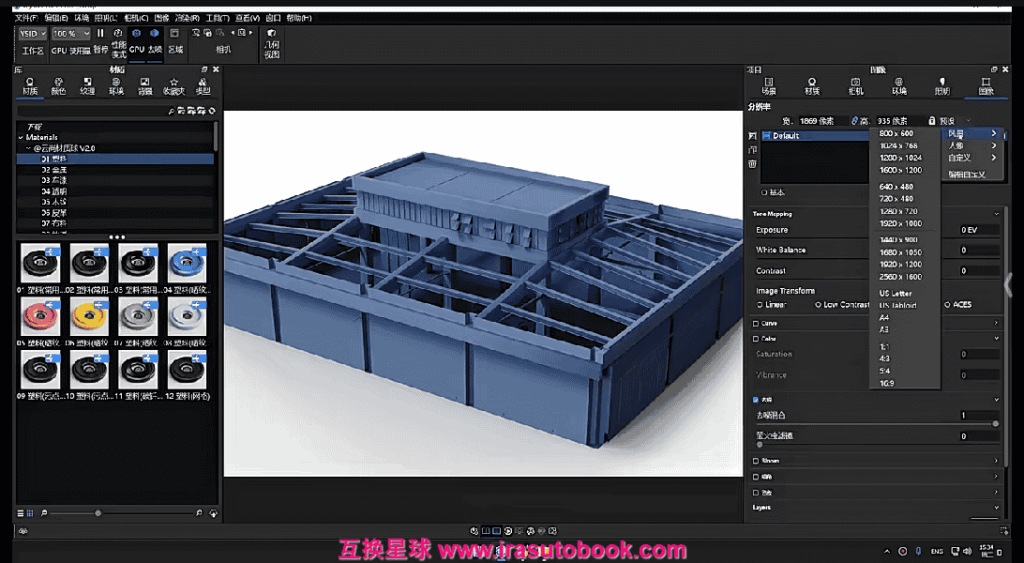Collapse the Tone Mapping section
This screenshot has width=1024, height=563.
coord(997,214)
